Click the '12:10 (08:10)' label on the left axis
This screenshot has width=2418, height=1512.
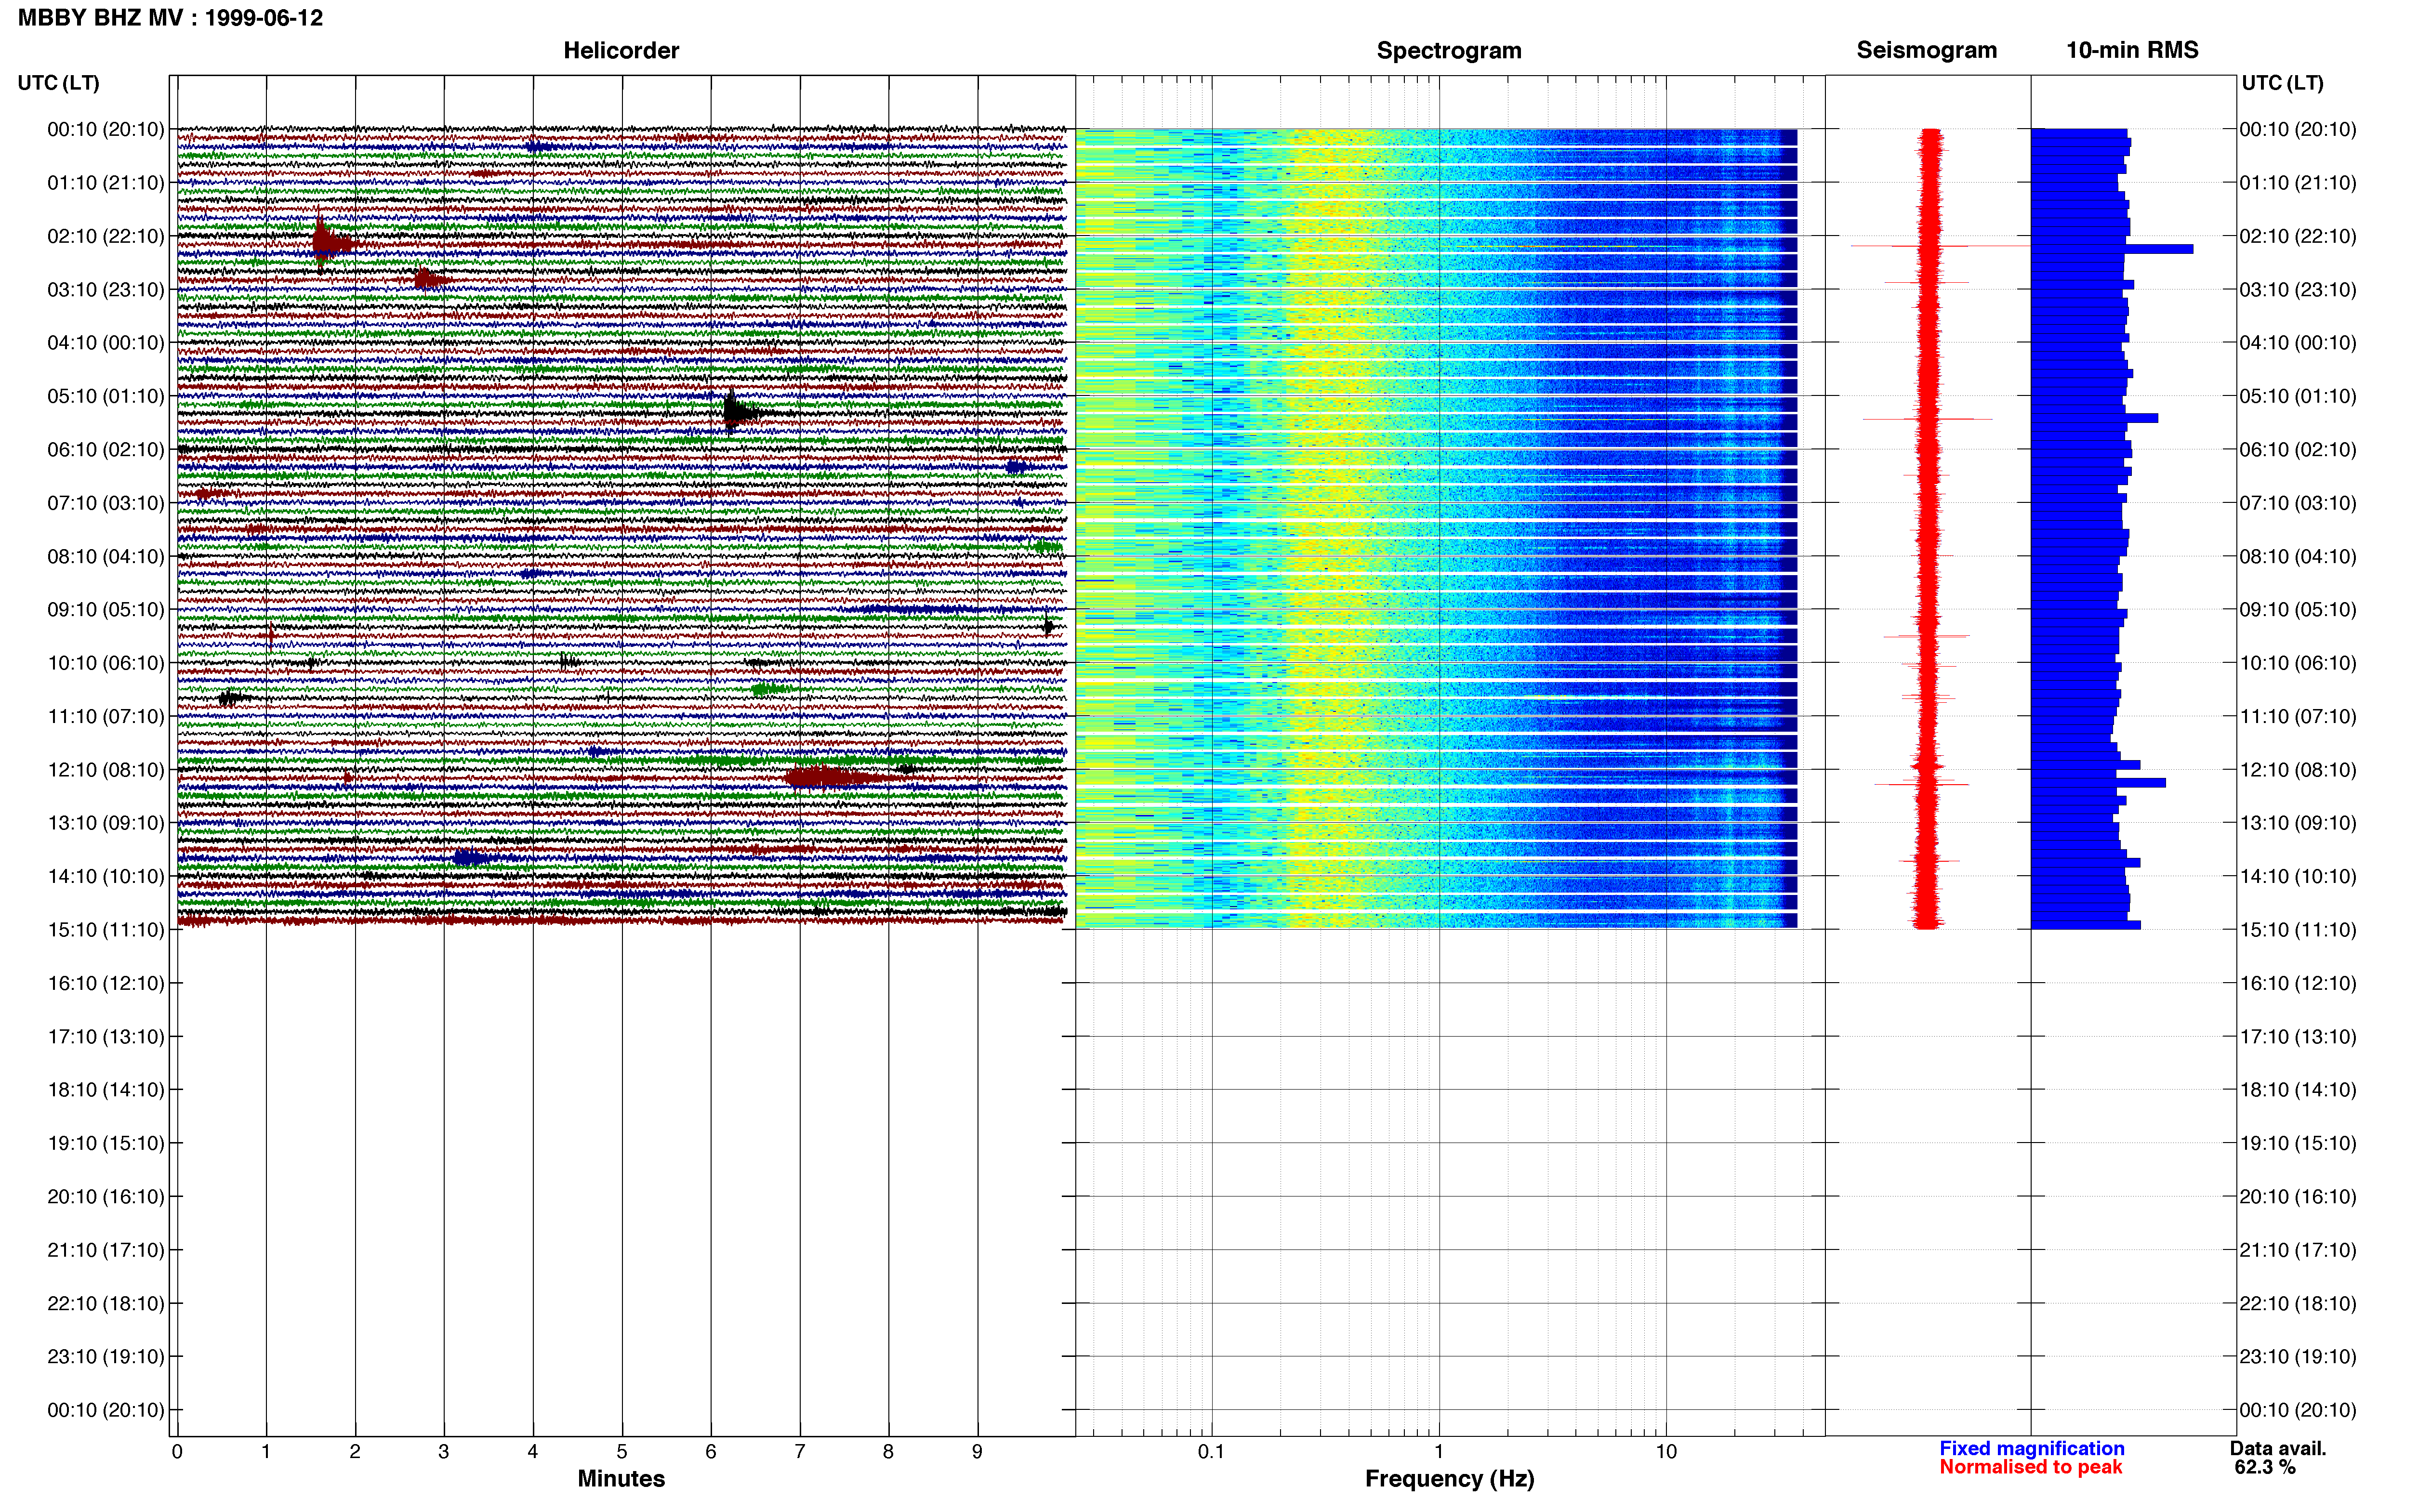click(106, 770)
